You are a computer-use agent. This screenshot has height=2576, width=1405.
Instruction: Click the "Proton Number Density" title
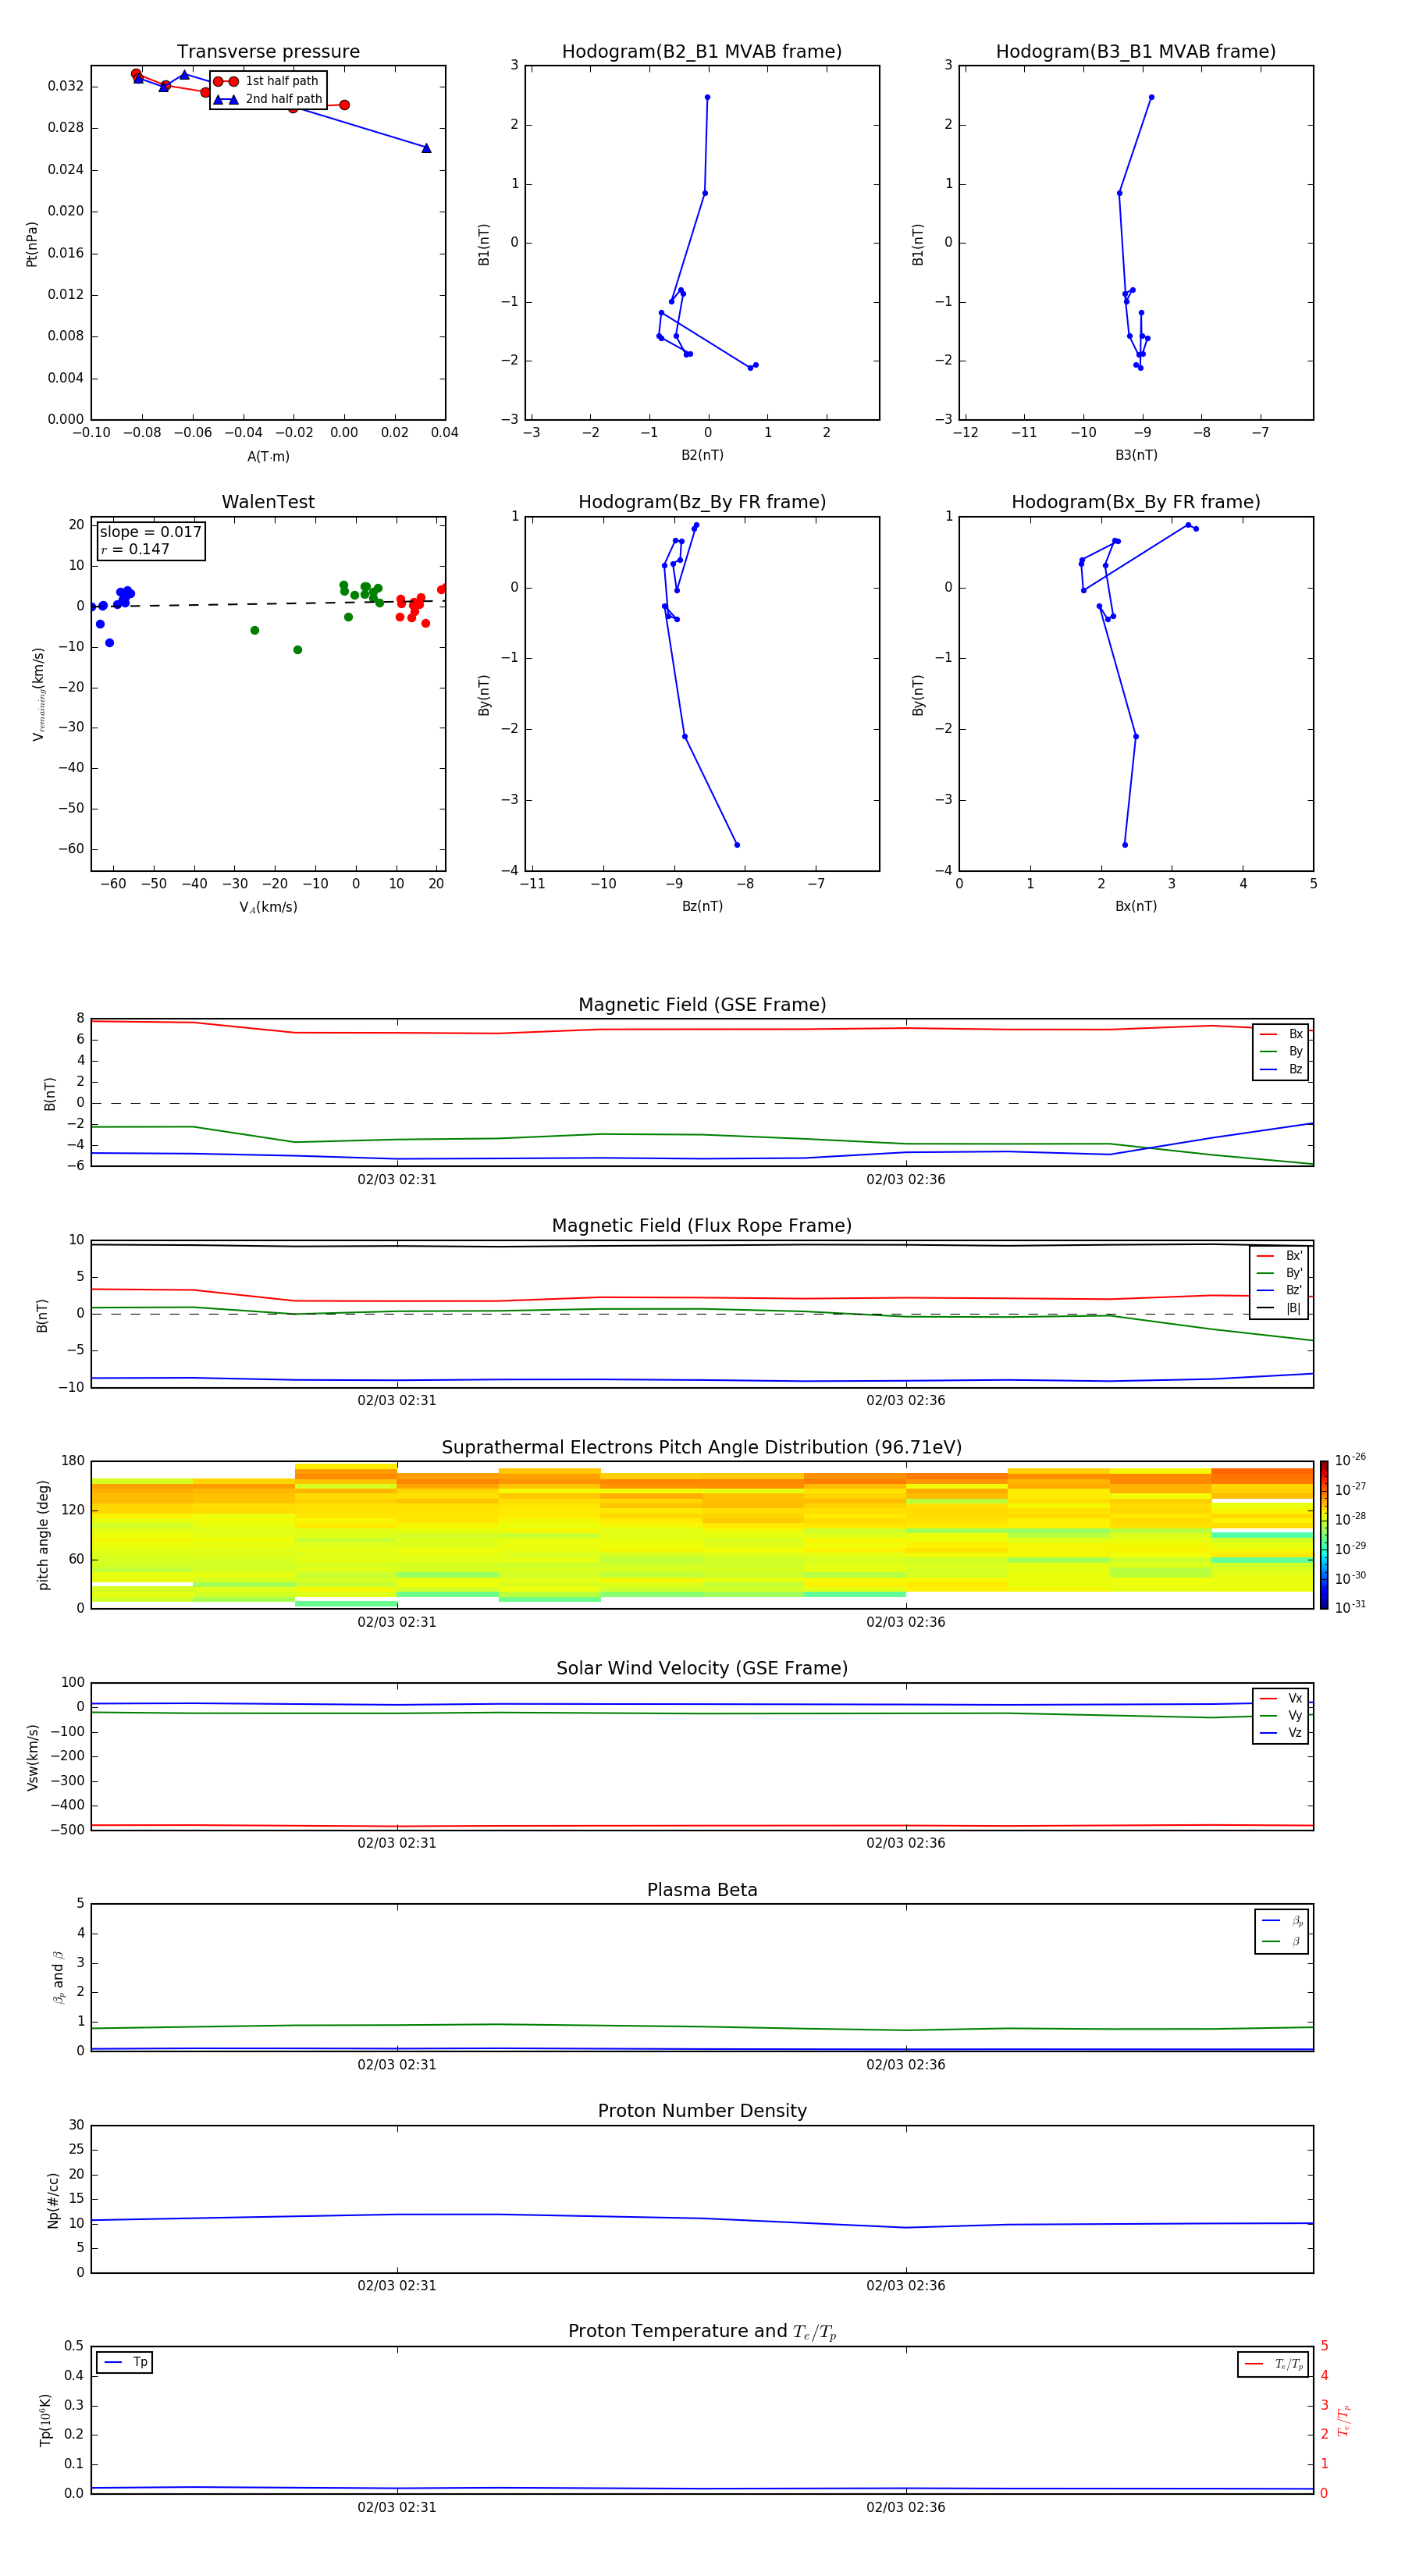tap(702, 2111)
